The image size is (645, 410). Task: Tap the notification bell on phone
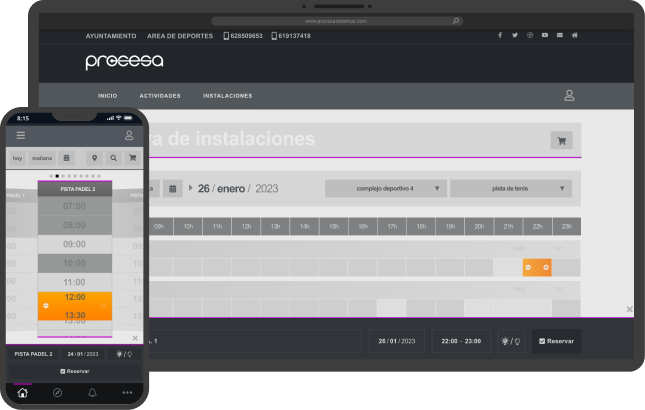coord(92,393)
